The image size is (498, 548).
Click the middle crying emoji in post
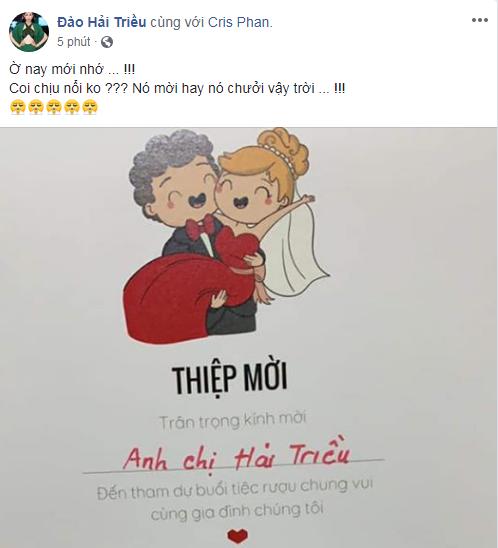53,107
